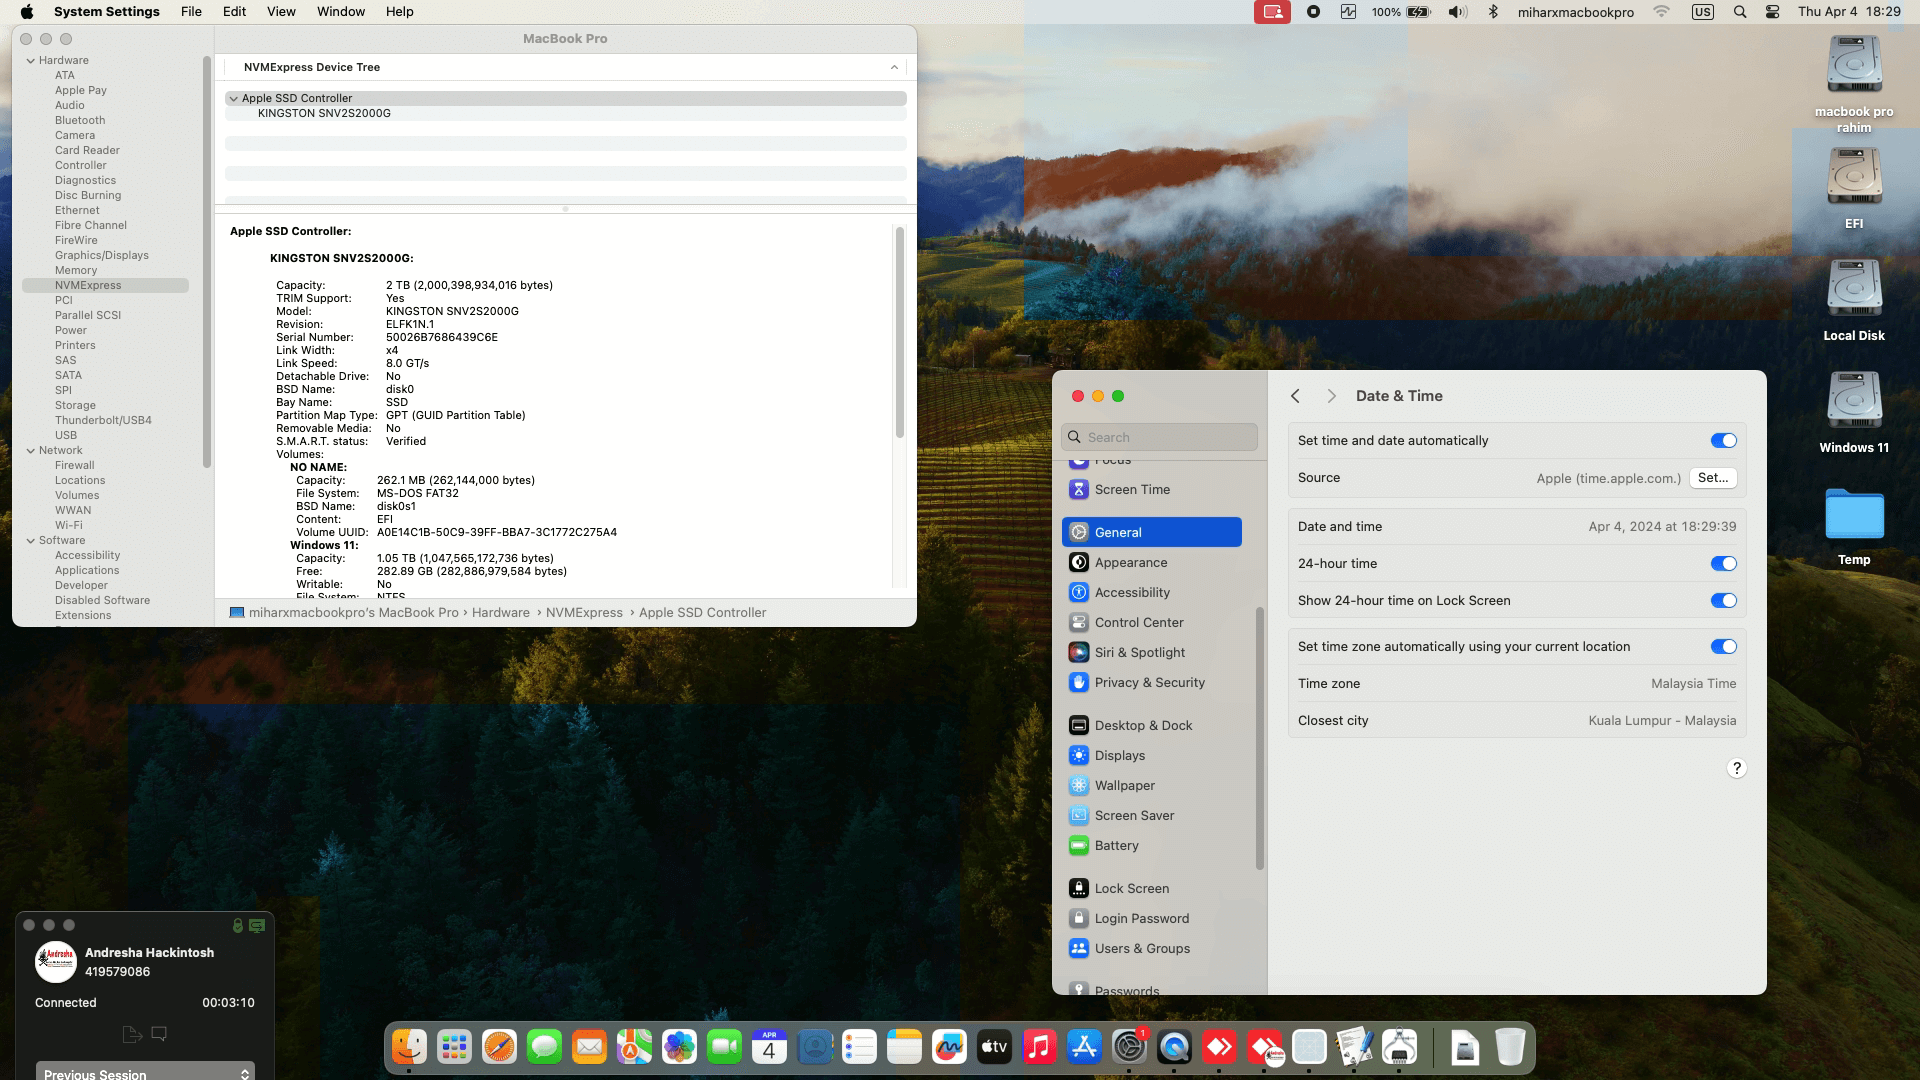
Task: Collapse the Hardware tree section
Action: click(31, 60)
